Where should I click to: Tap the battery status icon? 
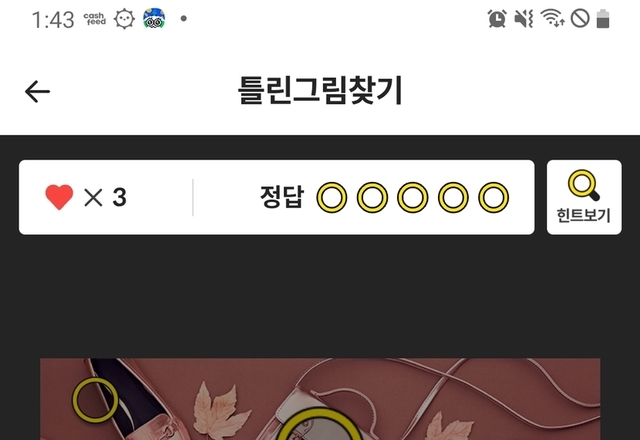coord(603,19)
